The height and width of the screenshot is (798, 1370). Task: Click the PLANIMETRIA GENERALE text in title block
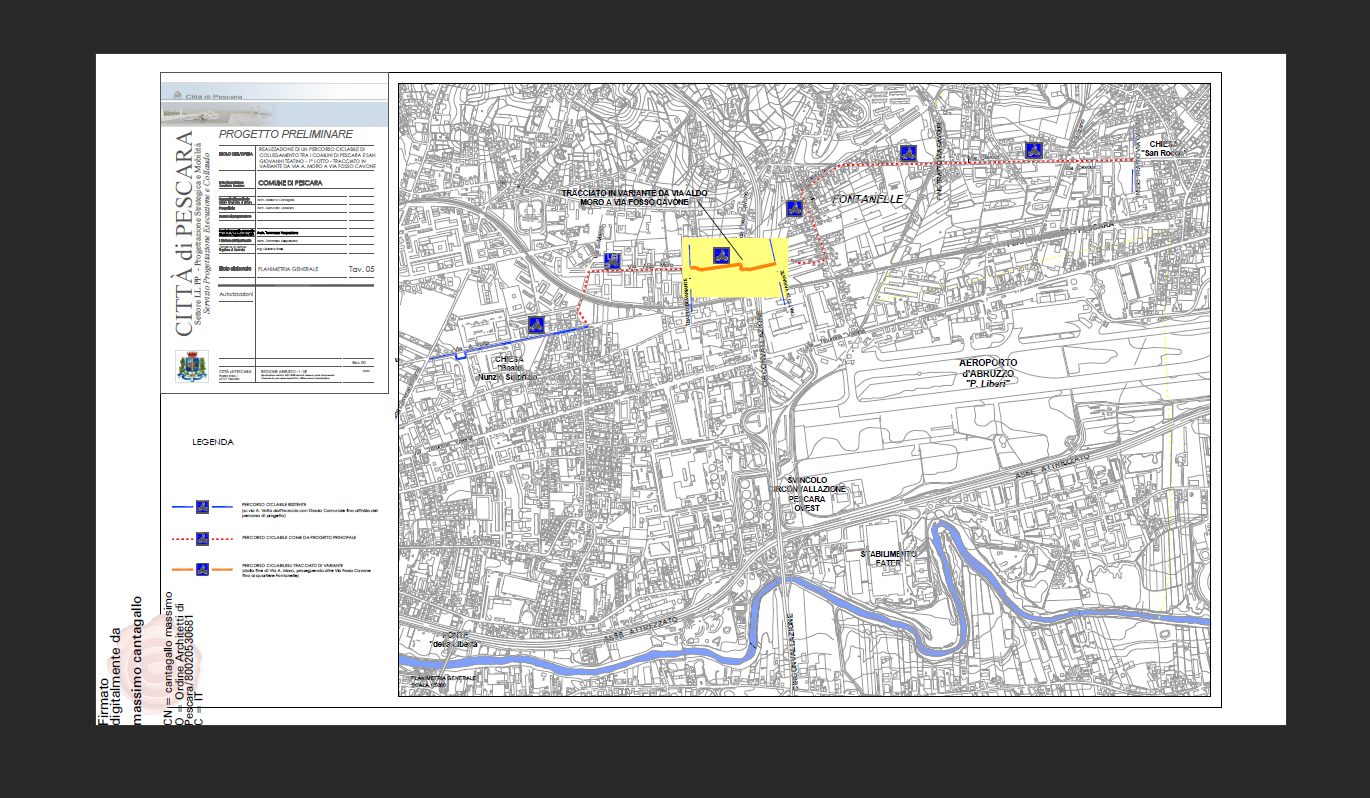point(288,270)
